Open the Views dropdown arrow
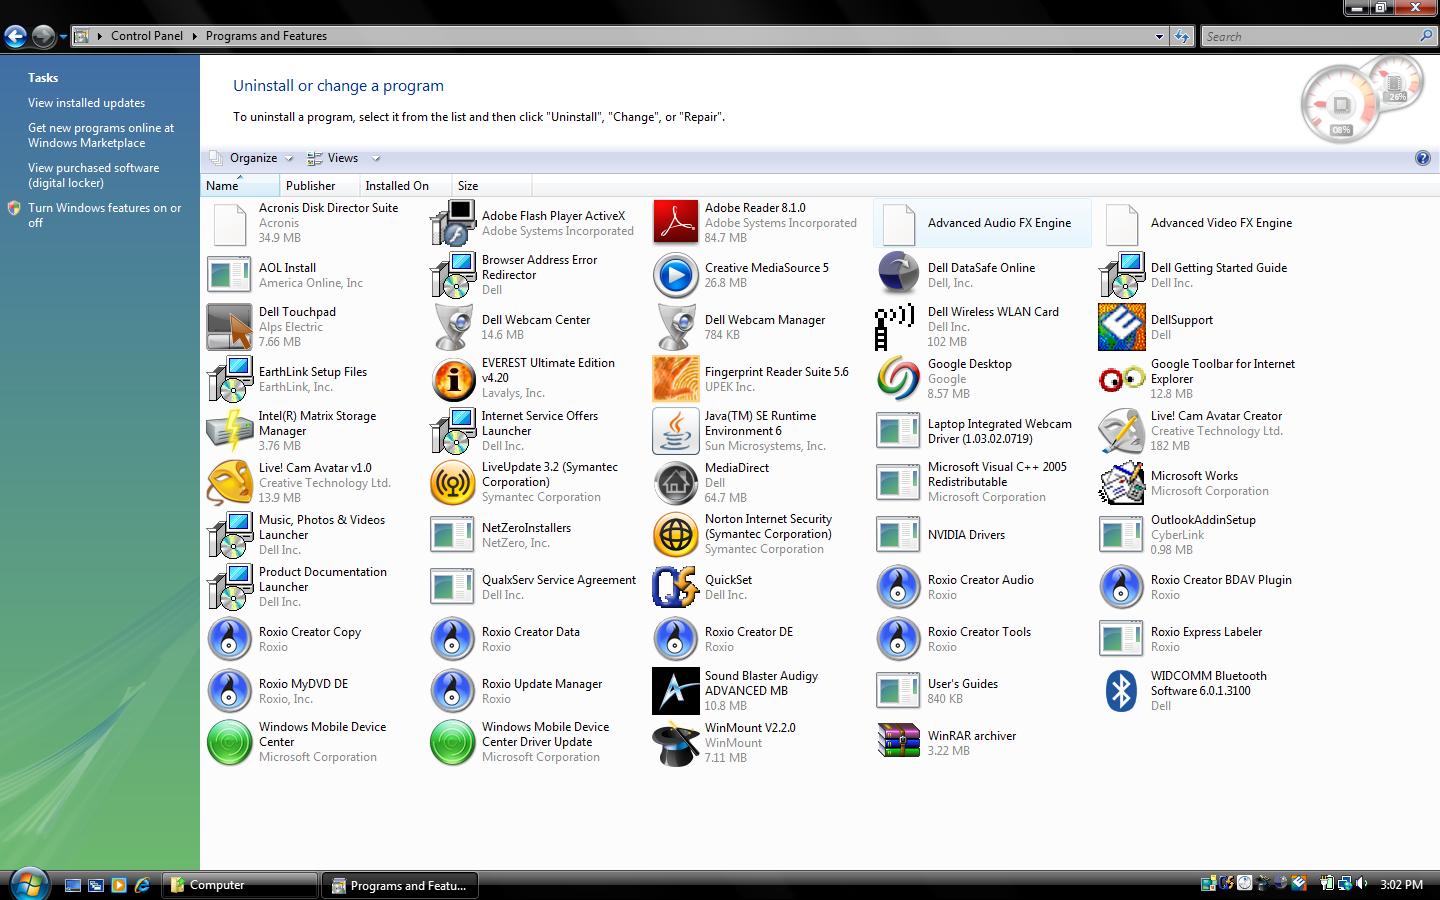1440x900 pixels. [x=376, y=158]
